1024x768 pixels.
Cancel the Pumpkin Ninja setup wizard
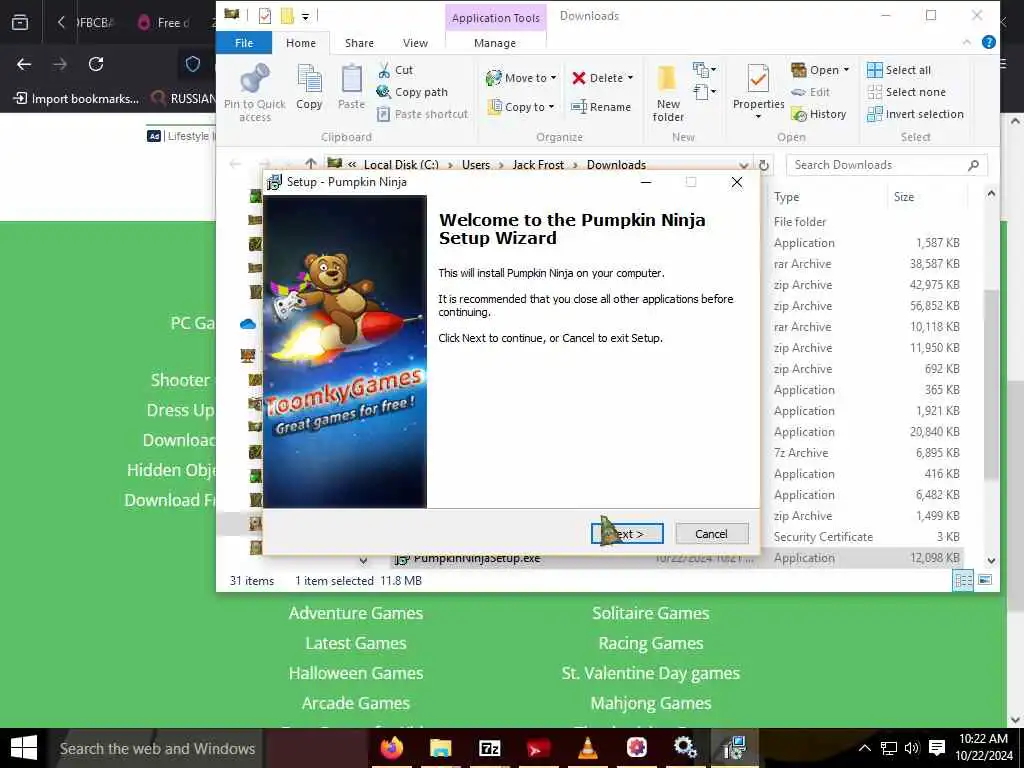click(711, 534)
